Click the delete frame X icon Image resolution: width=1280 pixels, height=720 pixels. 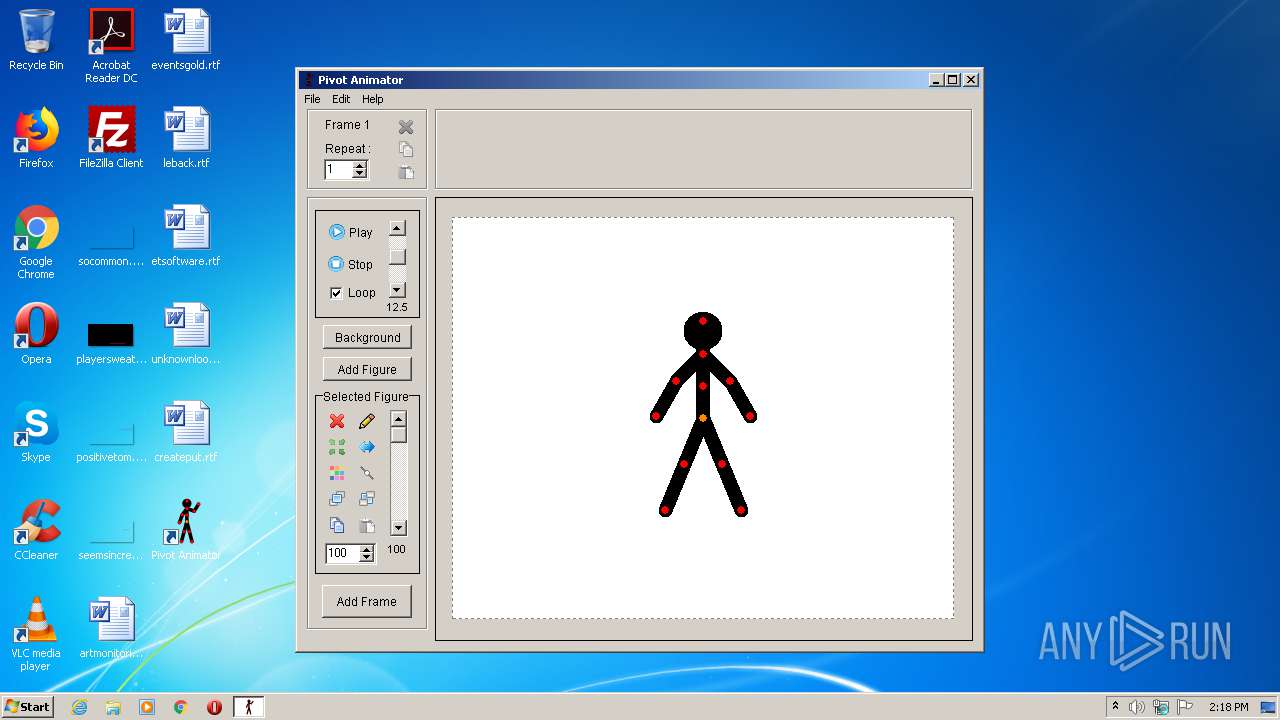(406, 127)
